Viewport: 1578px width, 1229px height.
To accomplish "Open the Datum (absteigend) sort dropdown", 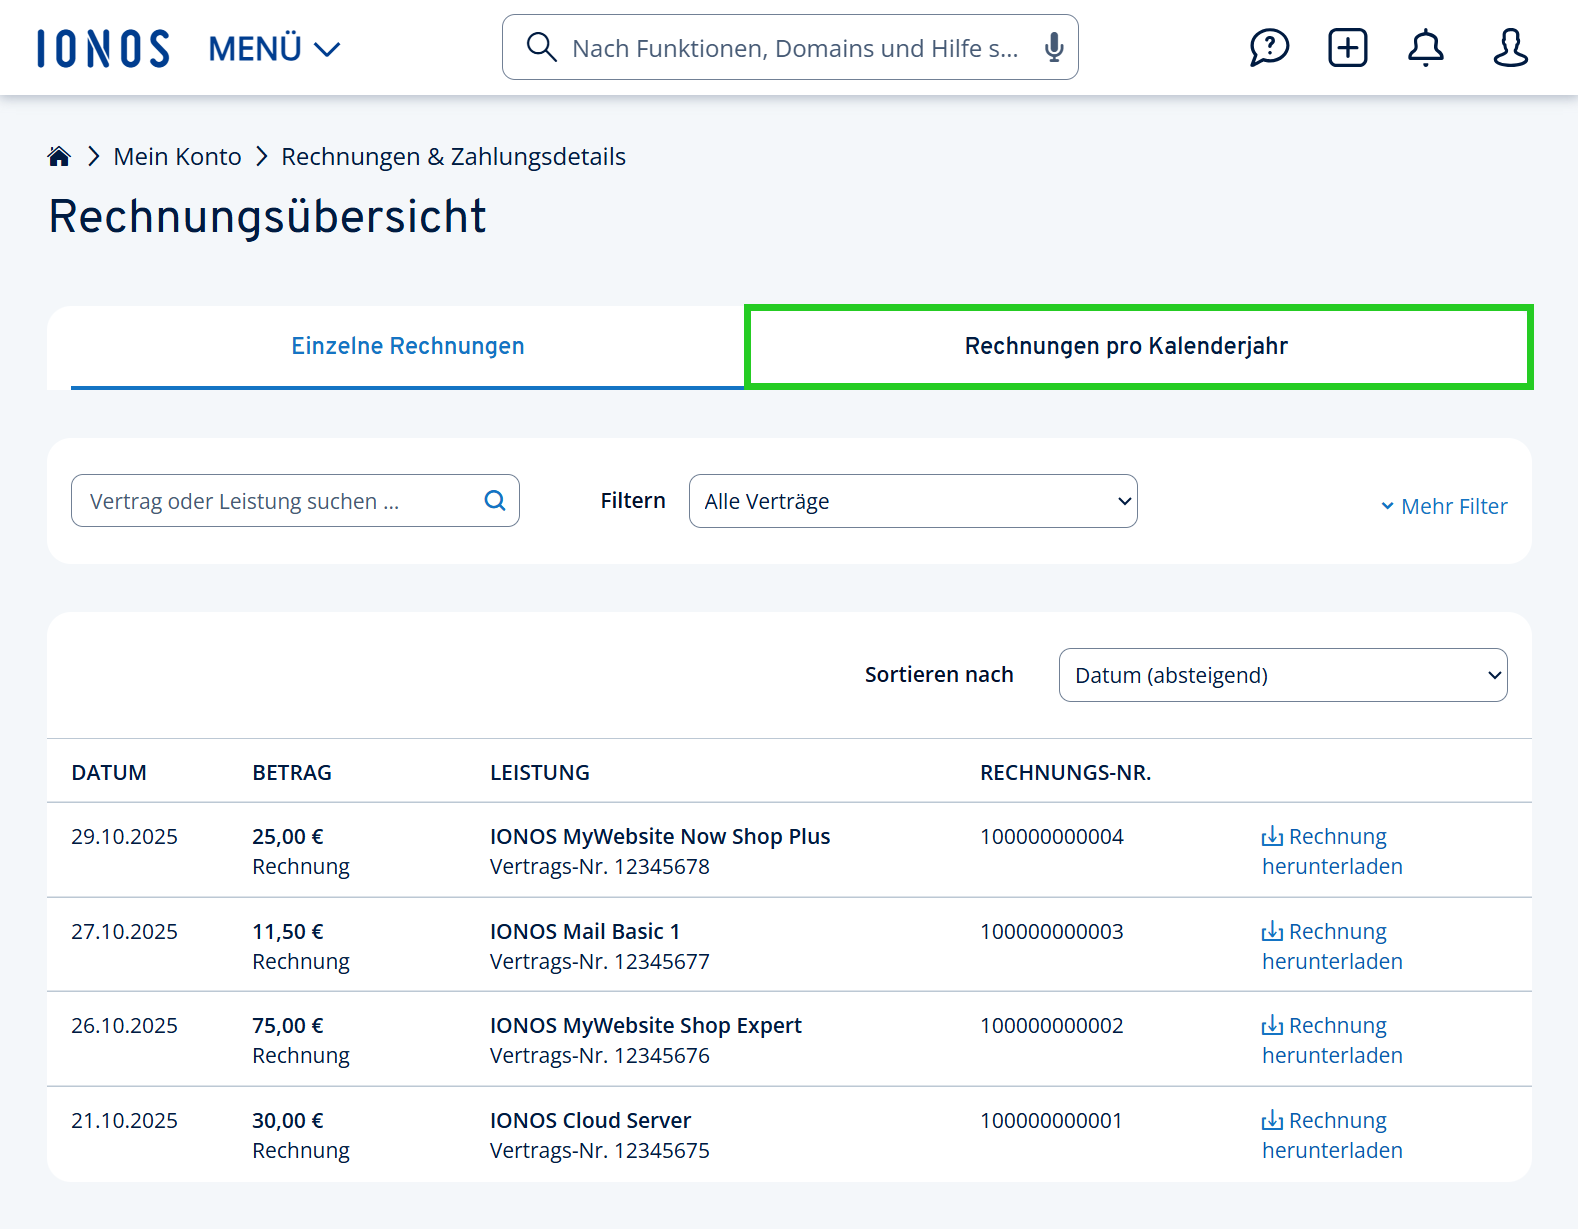I will tap(1283, 675).
